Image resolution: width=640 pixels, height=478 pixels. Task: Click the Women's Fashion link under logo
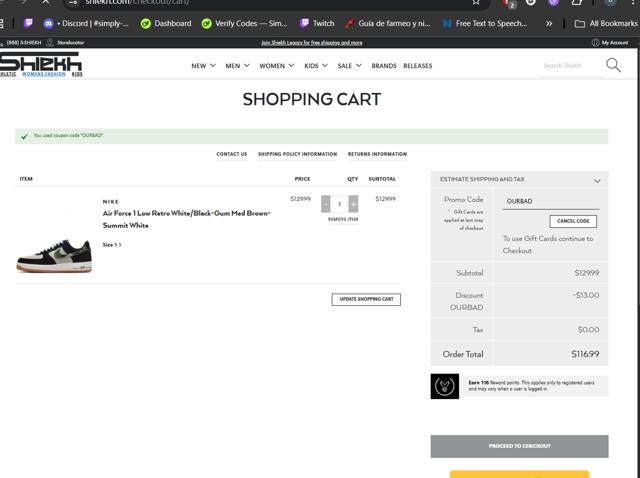click(x=44, y=74)
